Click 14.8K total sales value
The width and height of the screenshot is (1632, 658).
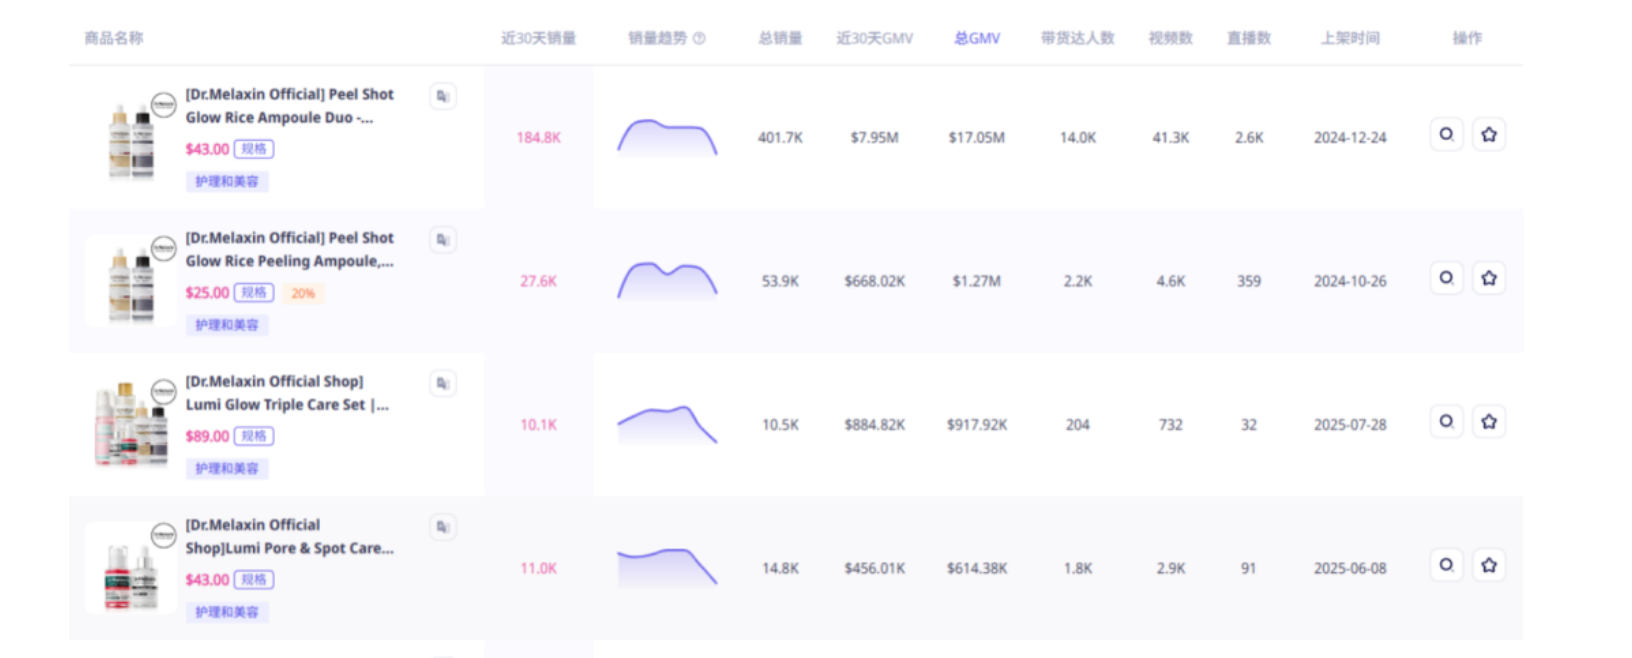[780, 568]
